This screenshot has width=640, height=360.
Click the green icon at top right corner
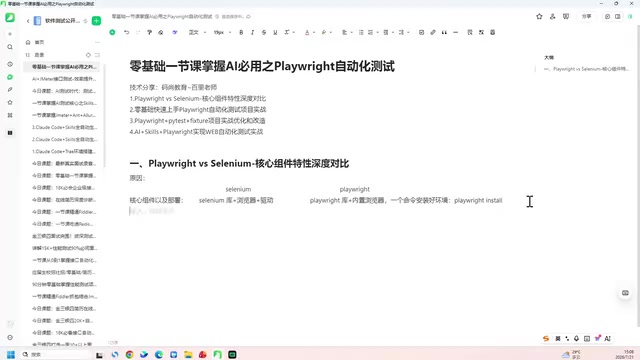point(630,16)
